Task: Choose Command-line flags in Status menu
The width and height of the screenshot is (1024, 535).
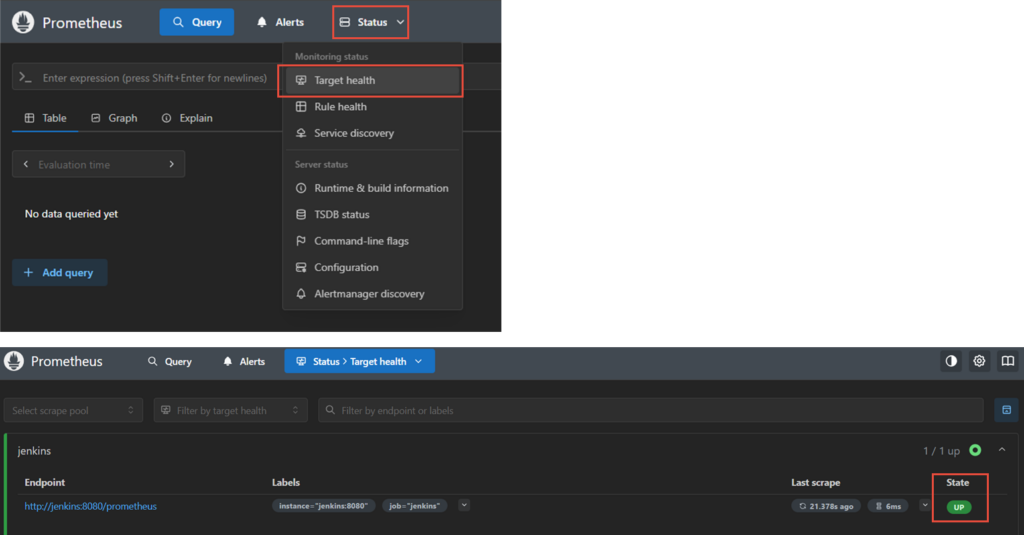Action: (361, 241)
